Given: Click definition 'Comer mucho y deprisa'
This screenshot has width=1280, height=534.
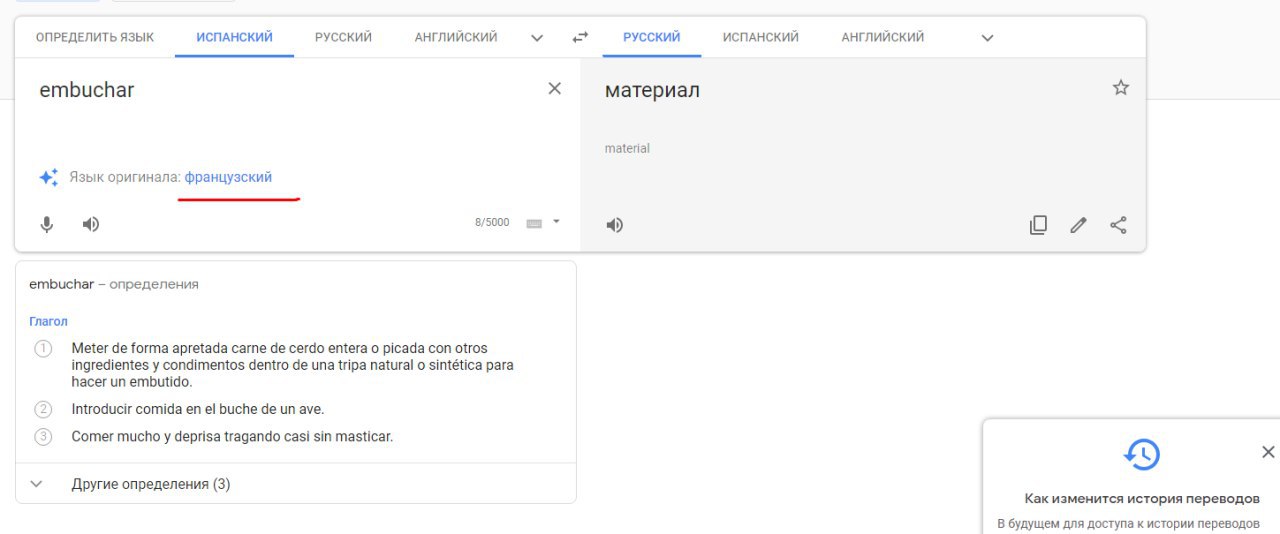Looking at the screenshot, I should (232, 437).
